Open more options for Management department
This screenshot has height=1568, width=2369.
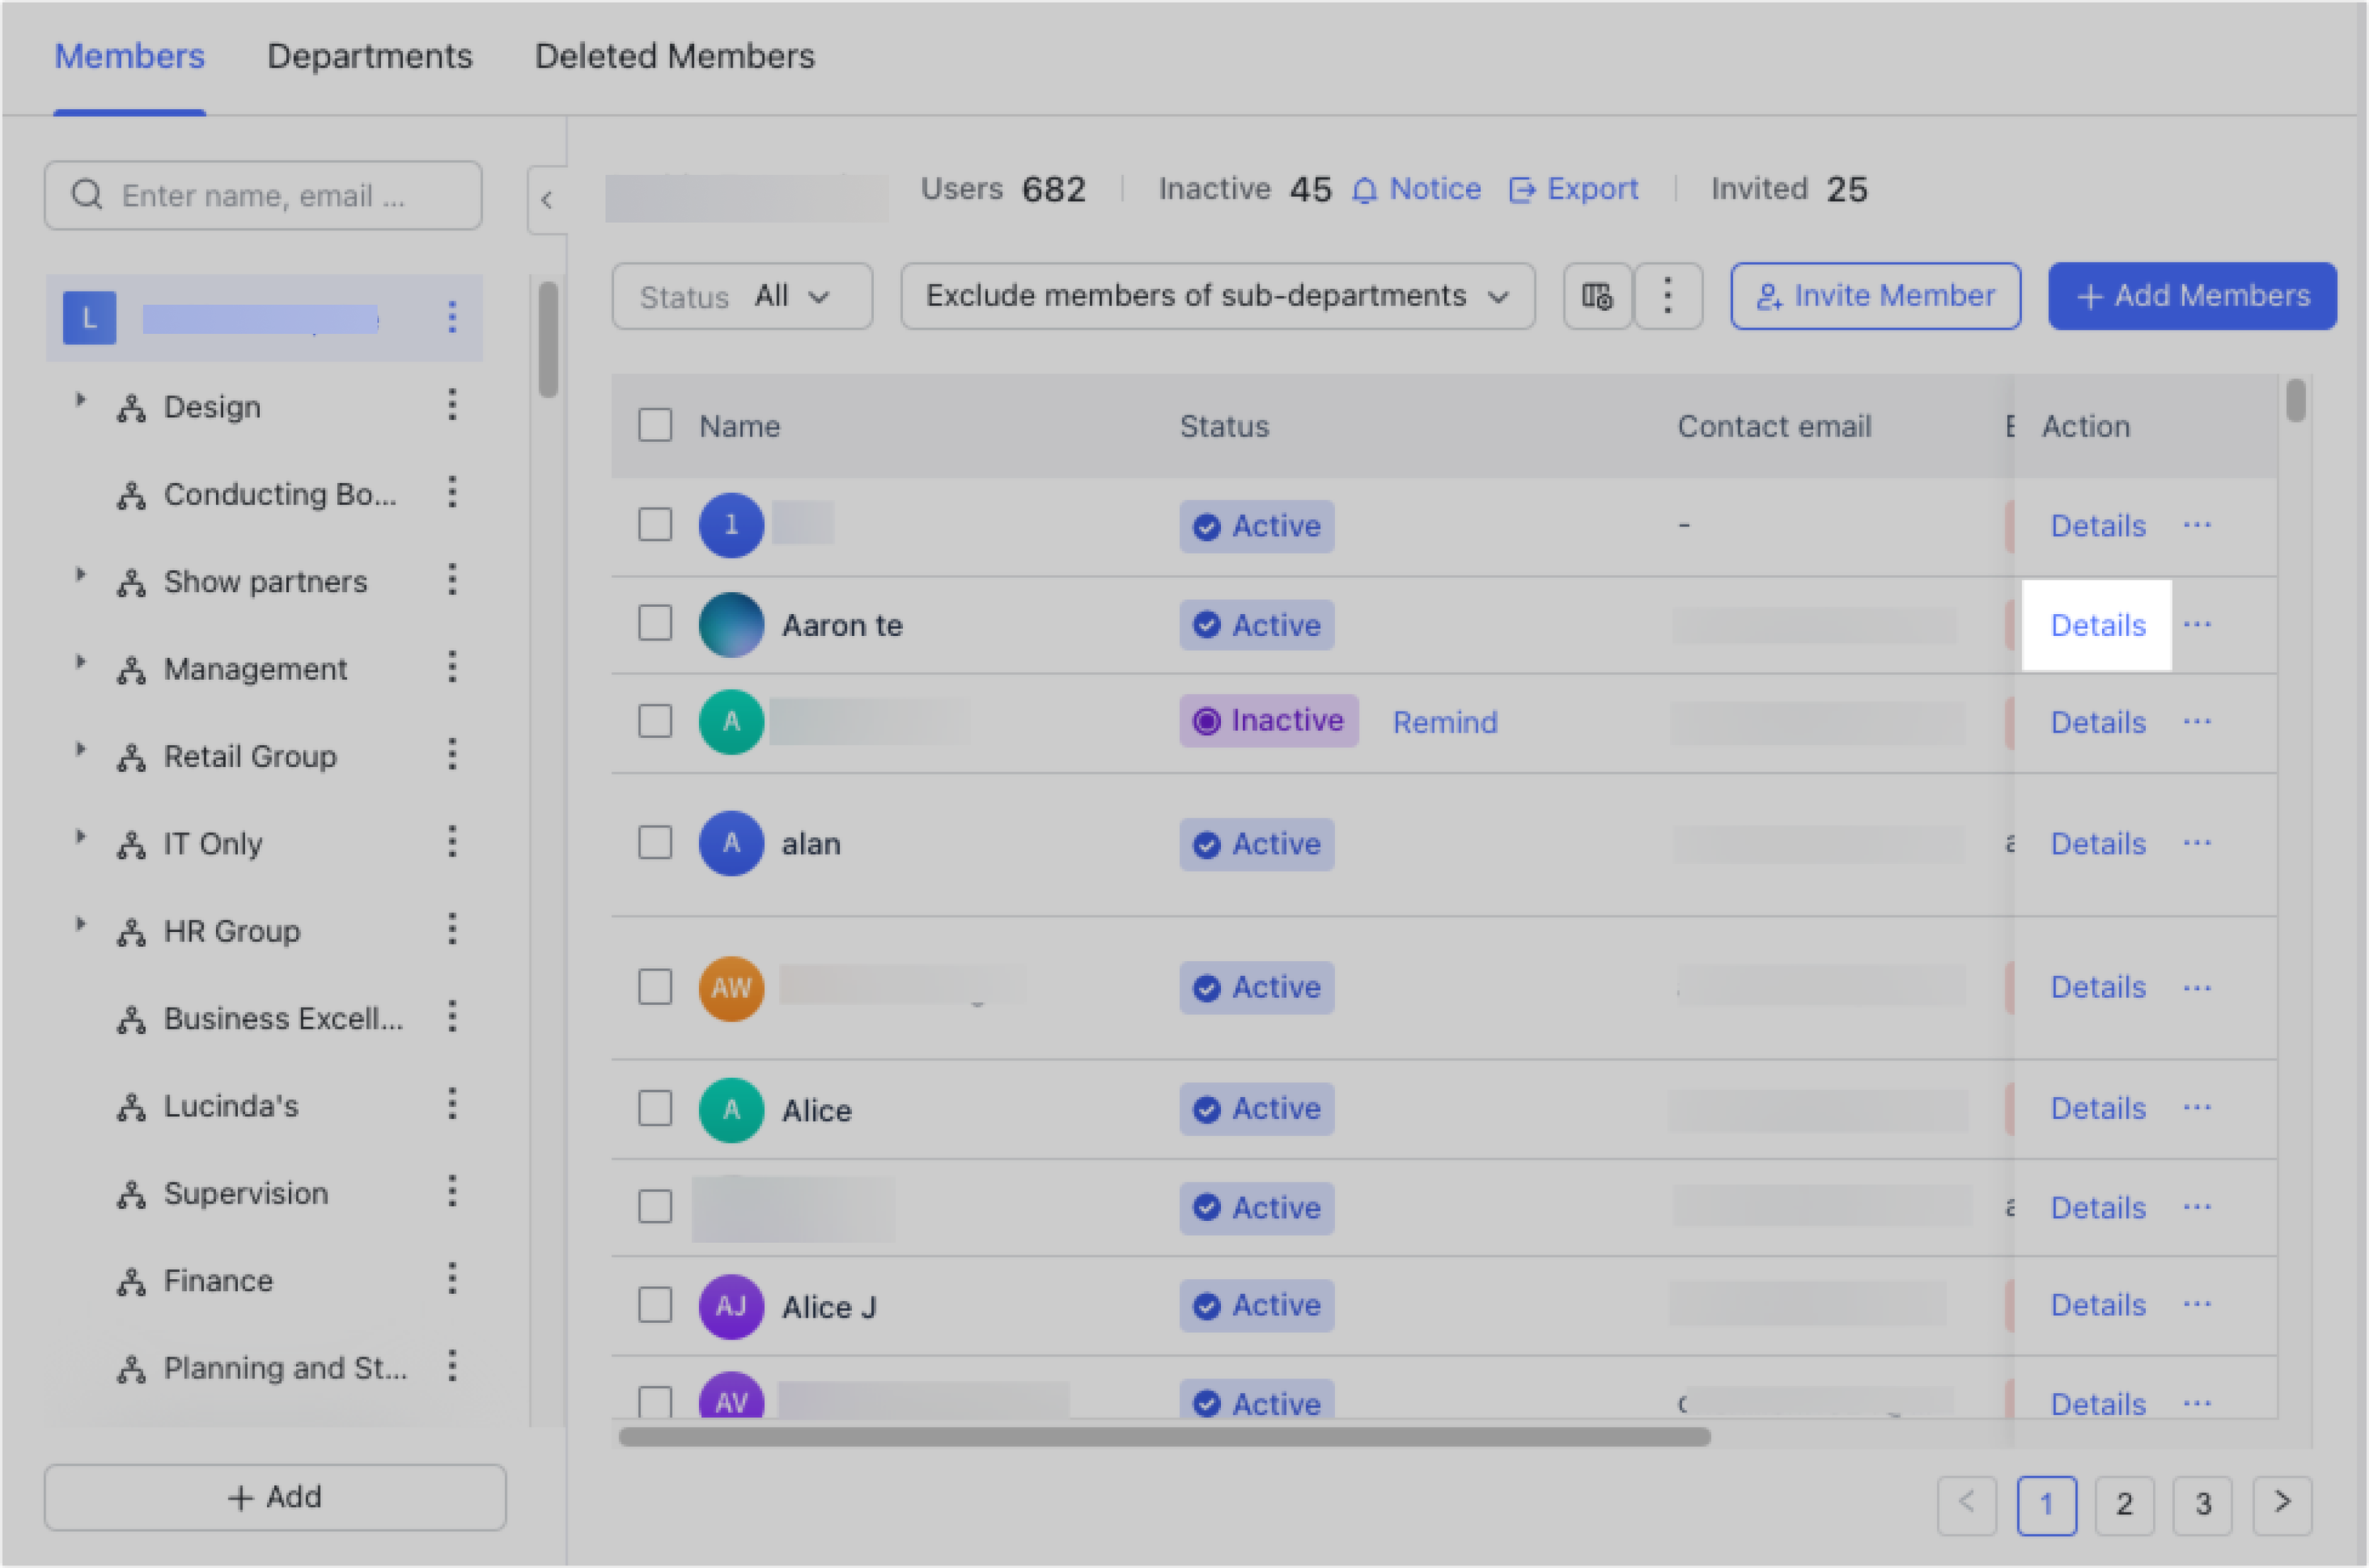pos(452,667)
